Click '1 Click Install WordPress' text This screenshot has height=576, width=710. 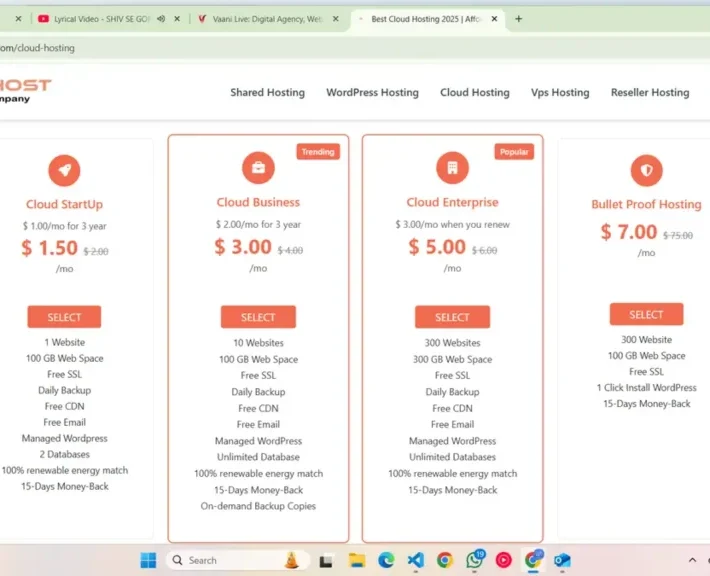point(646,388)
